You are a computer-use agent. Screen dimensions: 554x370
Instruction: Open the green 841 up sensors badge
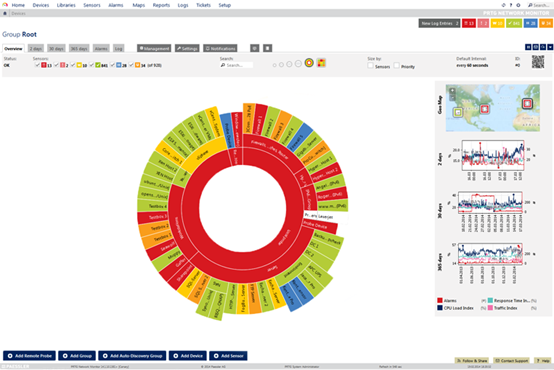point(514,23)
